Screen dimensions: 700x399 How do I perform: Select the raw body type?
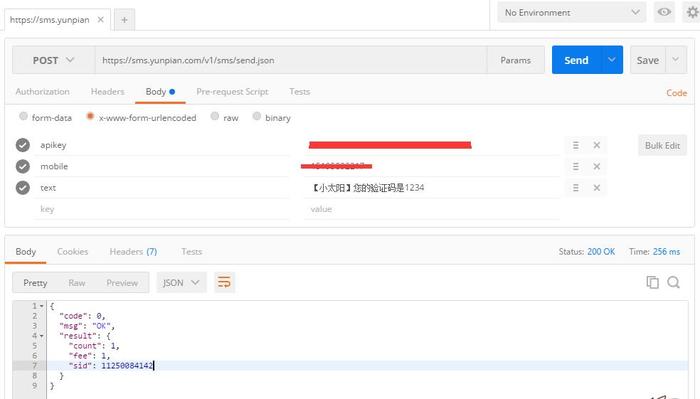[x=215, y=116]
